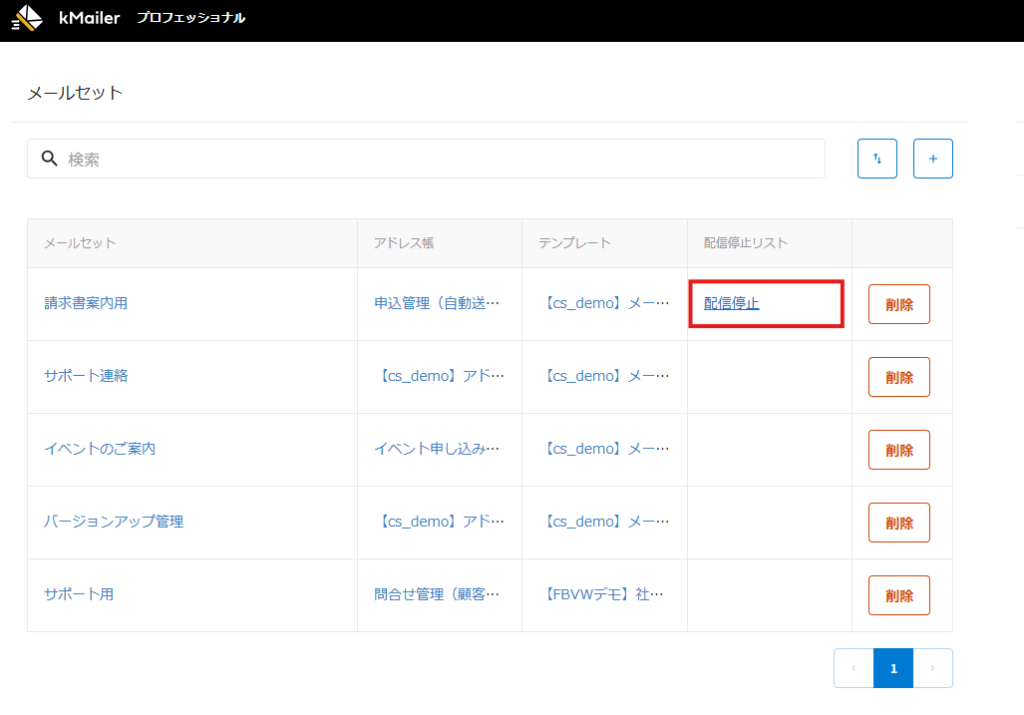Delete the 請求書案内用 row
Image resolution: width=1024 pixels, height=715 pixels.
point(899,305)
